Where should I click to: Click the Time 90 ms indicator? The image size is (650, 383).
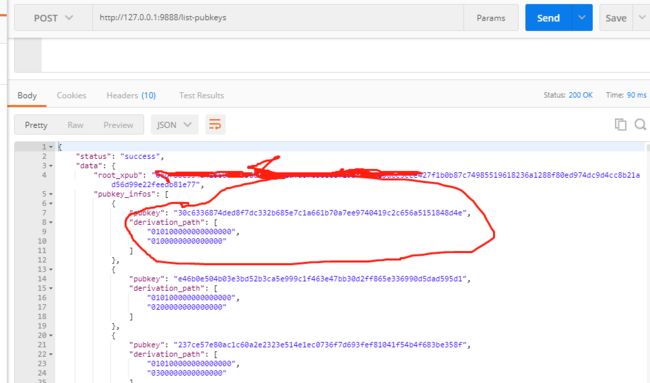pos(626,95)
